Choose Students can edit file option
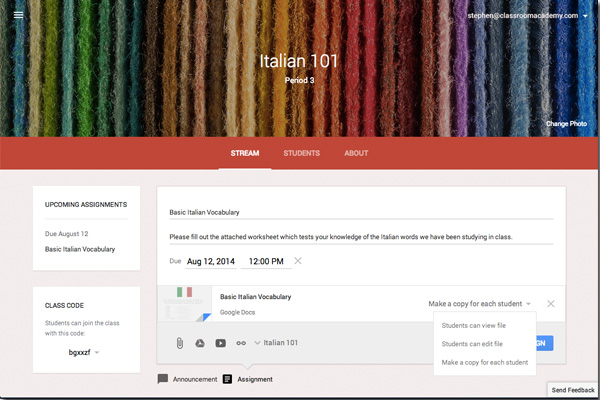The height and width of the screenshot is (400, 600). [471, 344]
